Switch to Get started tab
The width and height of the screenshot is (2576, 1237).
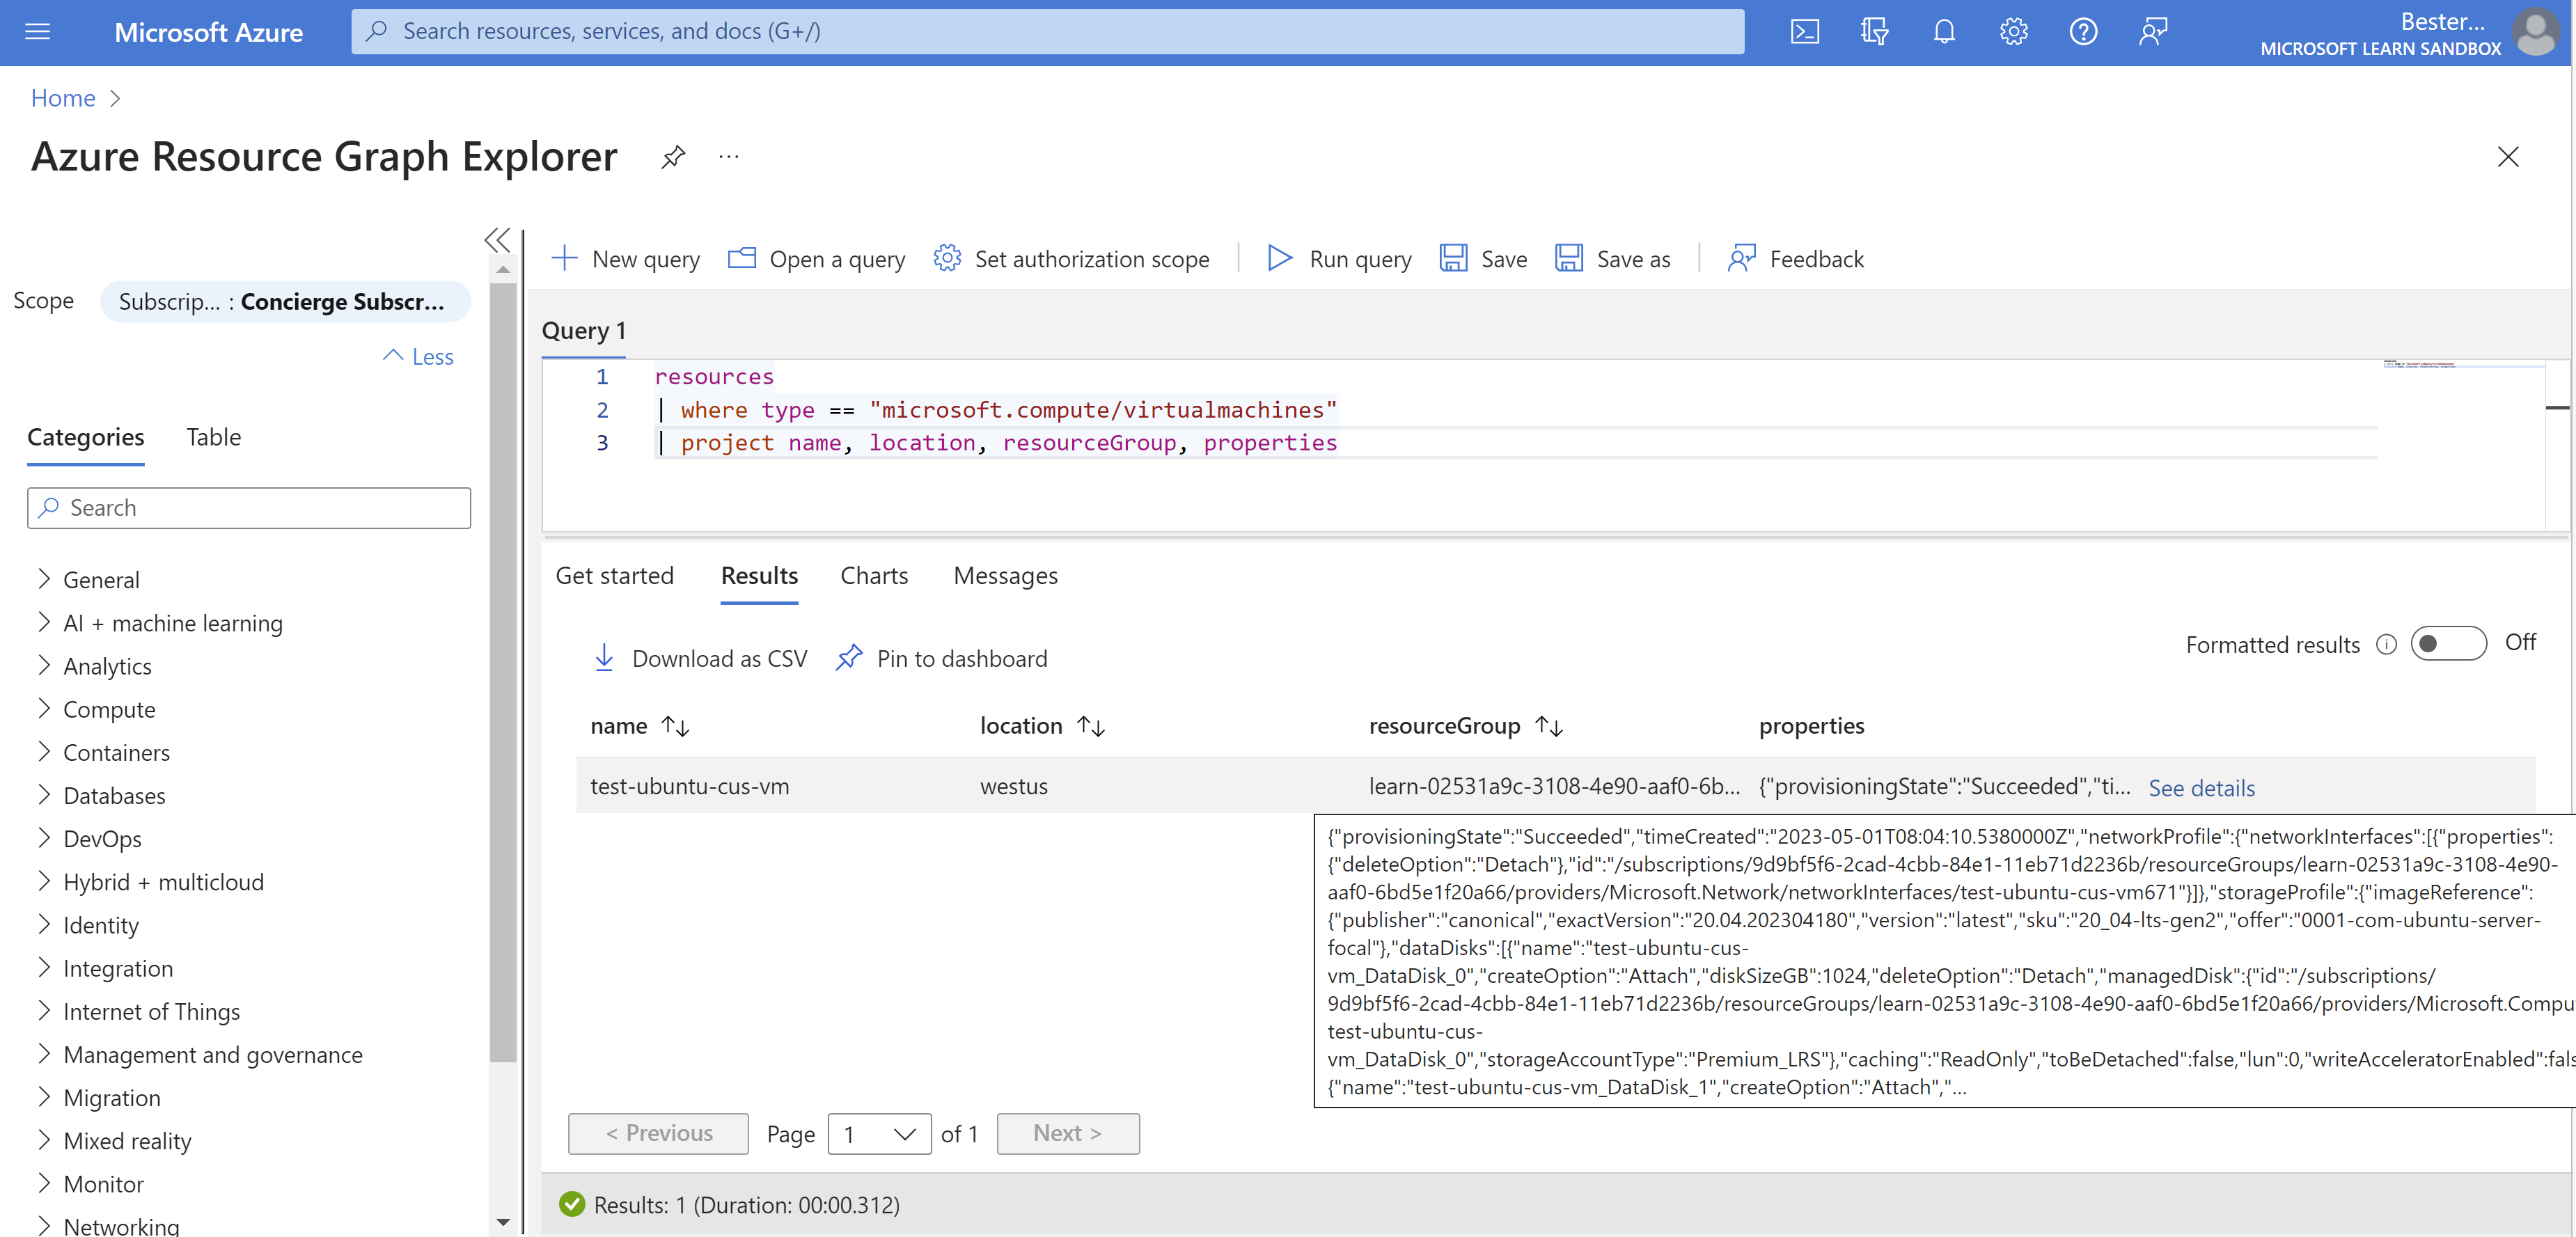(x=614, y=576)
